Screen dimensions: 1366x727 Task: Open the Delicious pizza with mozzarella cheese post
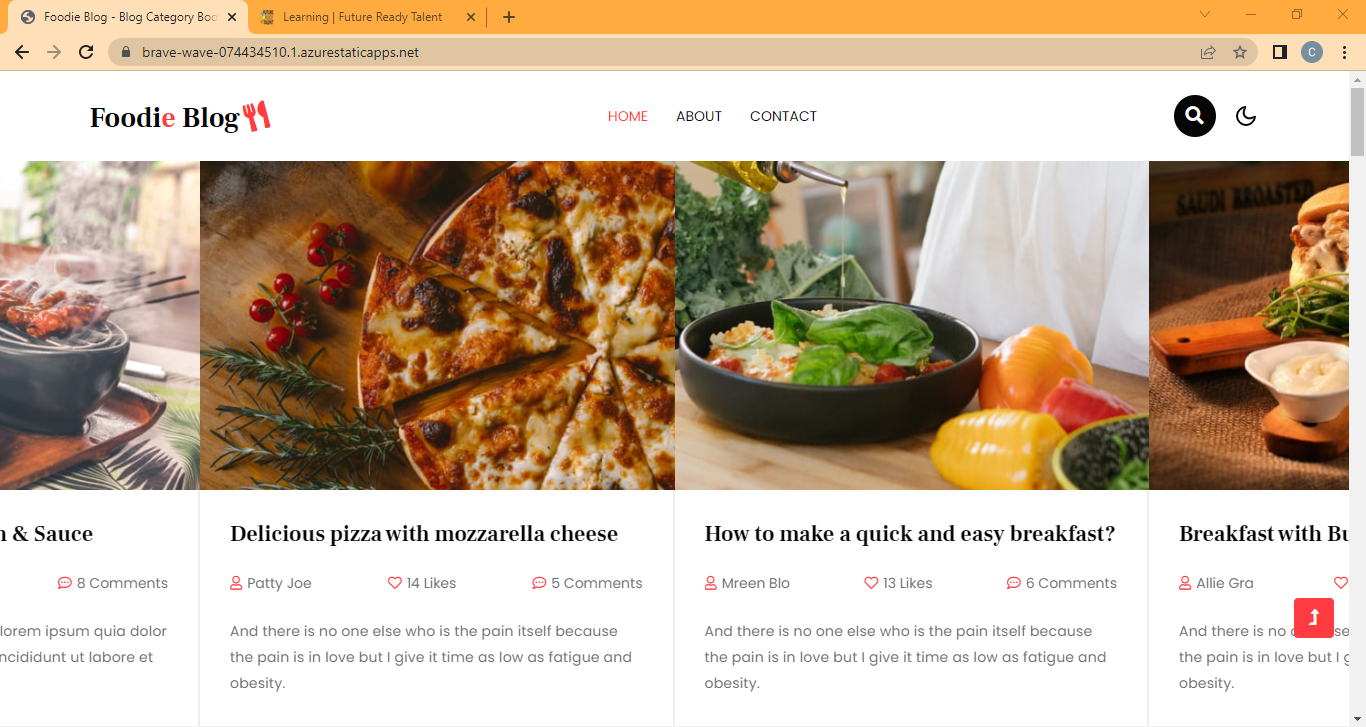click(423, 533)
